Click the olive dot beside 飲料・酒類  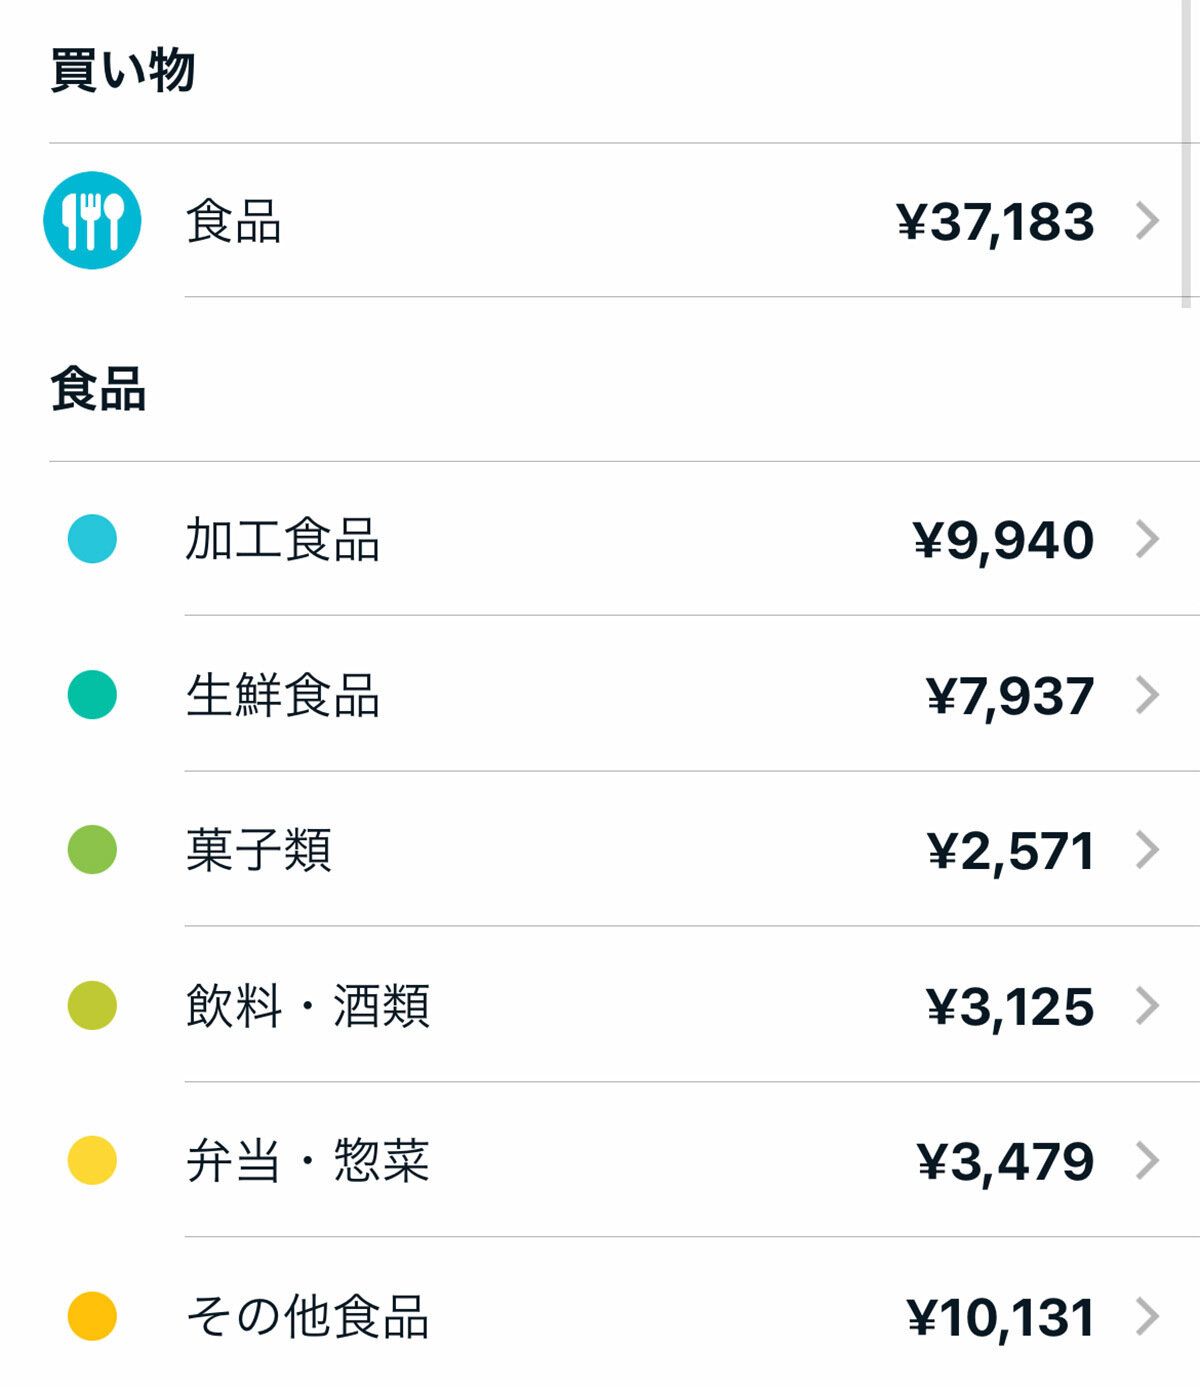pyautogui.click(x=92, y=1005)
